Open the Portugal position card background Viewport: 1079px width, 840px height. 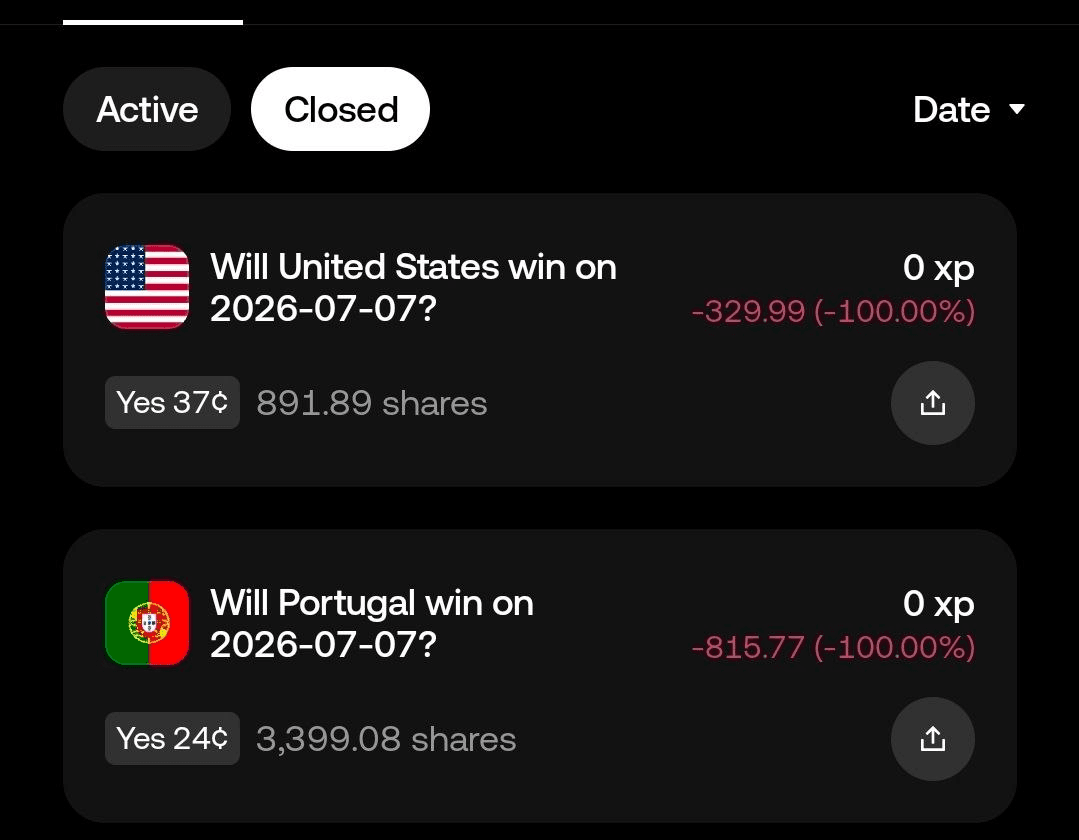coord(540,676)
